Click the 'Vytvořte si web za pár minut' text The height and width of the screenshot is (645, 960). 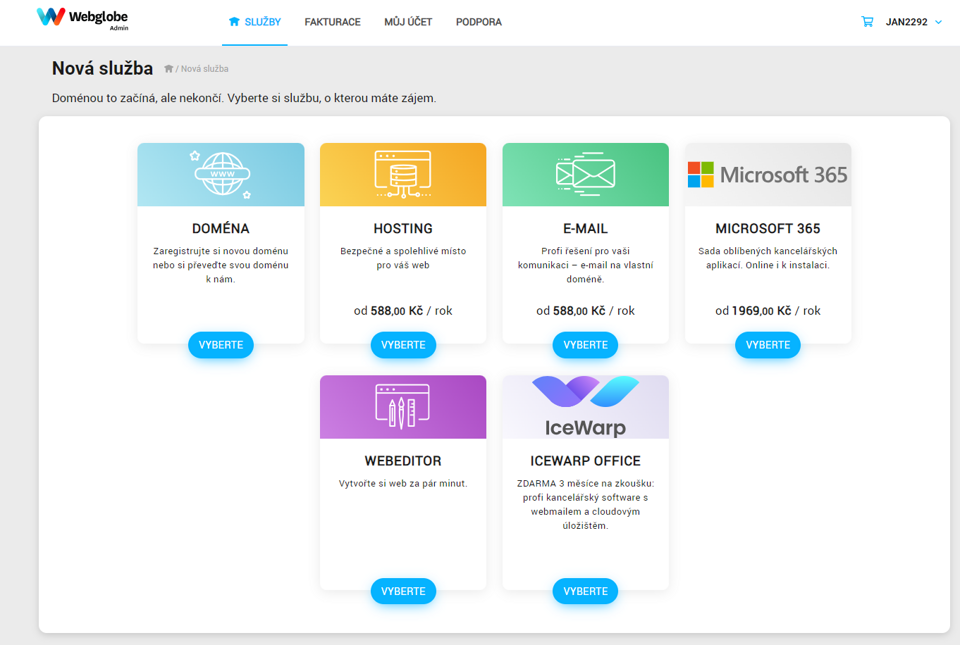[x=403, y=483]
